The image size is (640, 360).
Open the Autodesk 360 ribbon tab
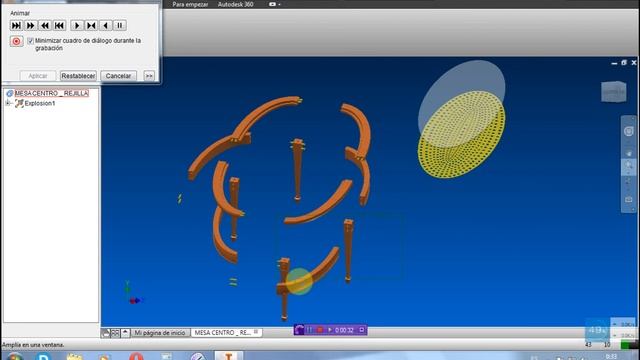click(x=236, y=4)
